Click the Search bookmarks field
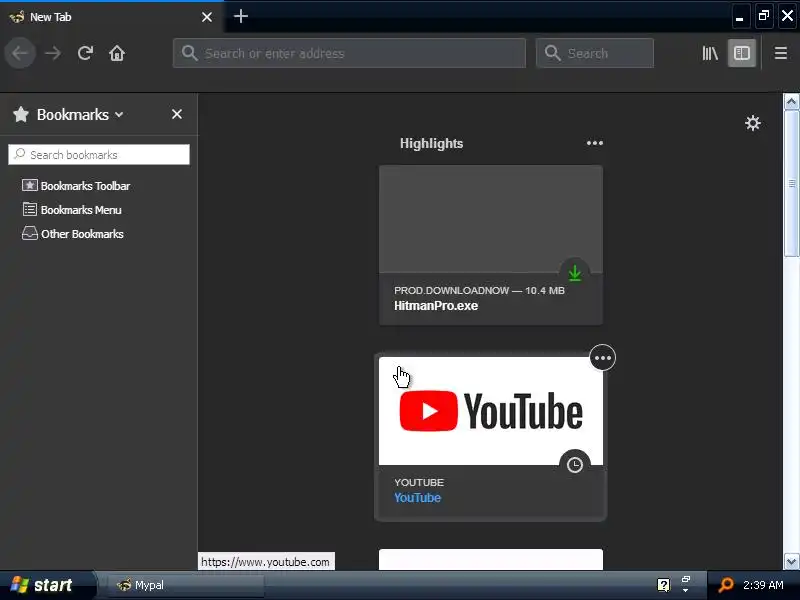Screen dimensions: 800x600 [x=99, y=155]
